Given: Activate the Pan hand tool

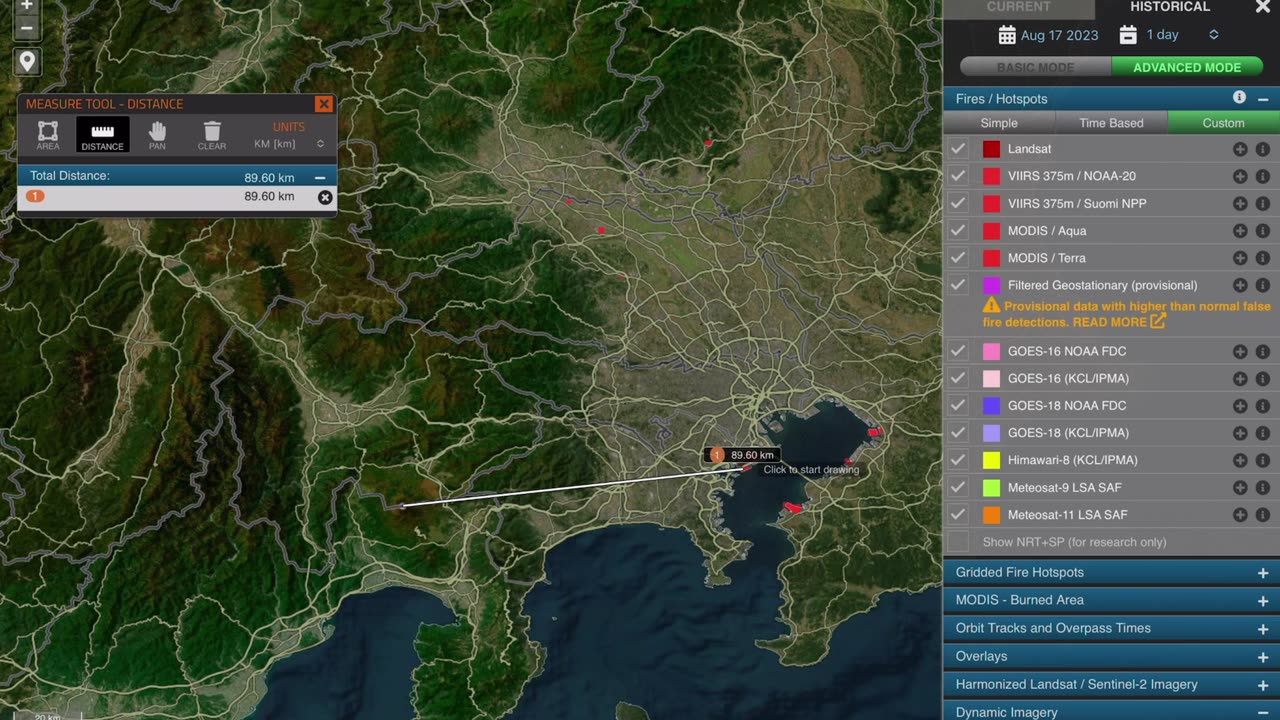Looking at the screenshot, I should (x=157, y=135).
